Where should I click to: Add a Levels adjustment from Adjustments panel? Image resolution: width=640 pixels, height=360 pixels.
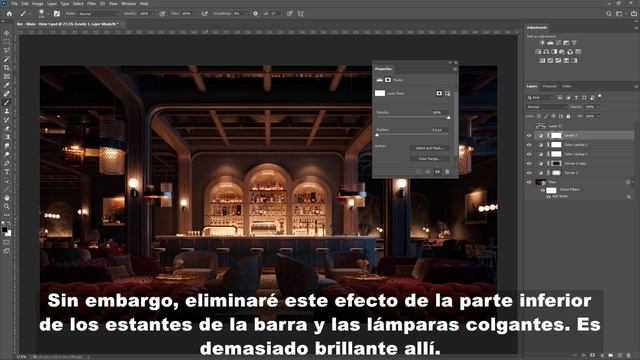tap(550, 42)
